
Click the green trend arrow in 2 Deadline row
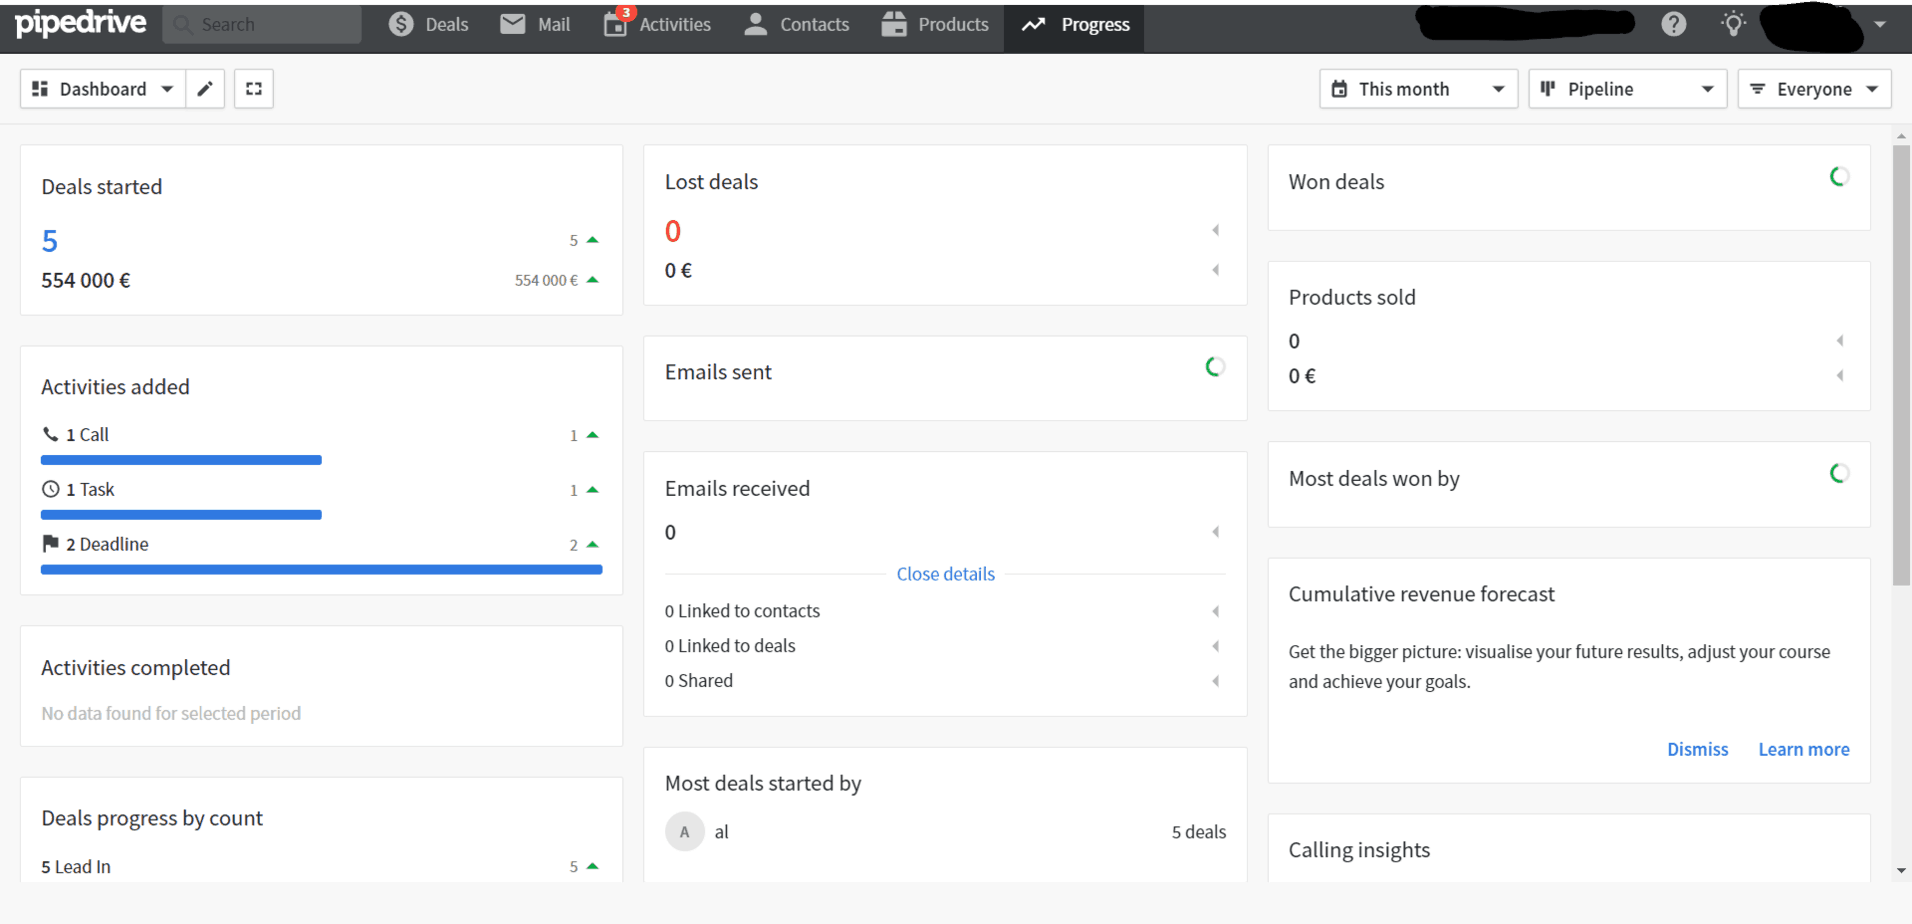(x=593, y=545)
